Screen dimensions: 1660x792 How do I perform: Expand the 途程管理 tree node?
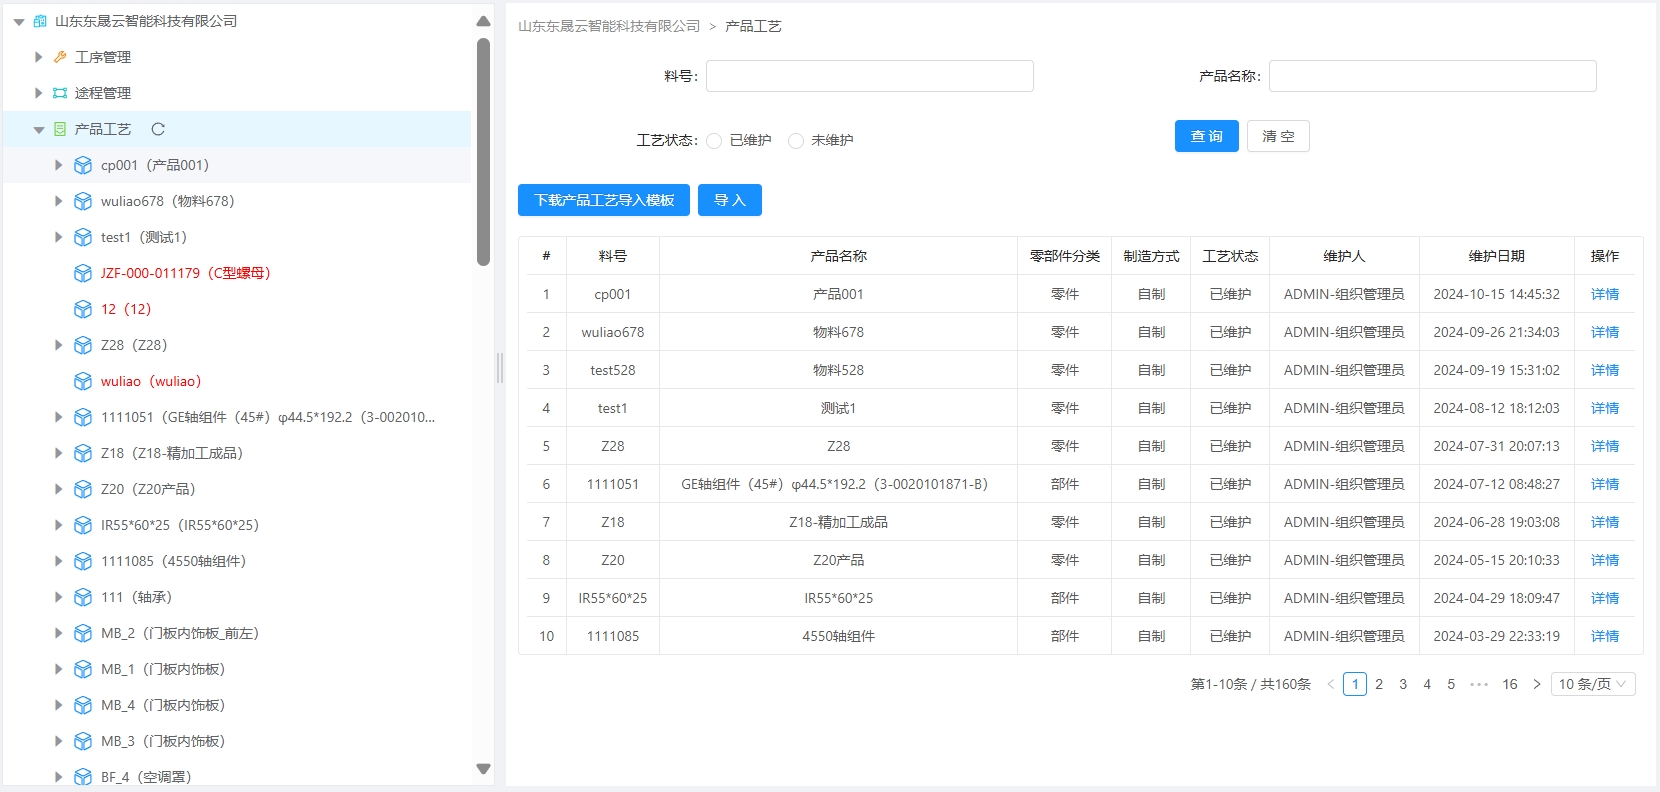[38, 93]
